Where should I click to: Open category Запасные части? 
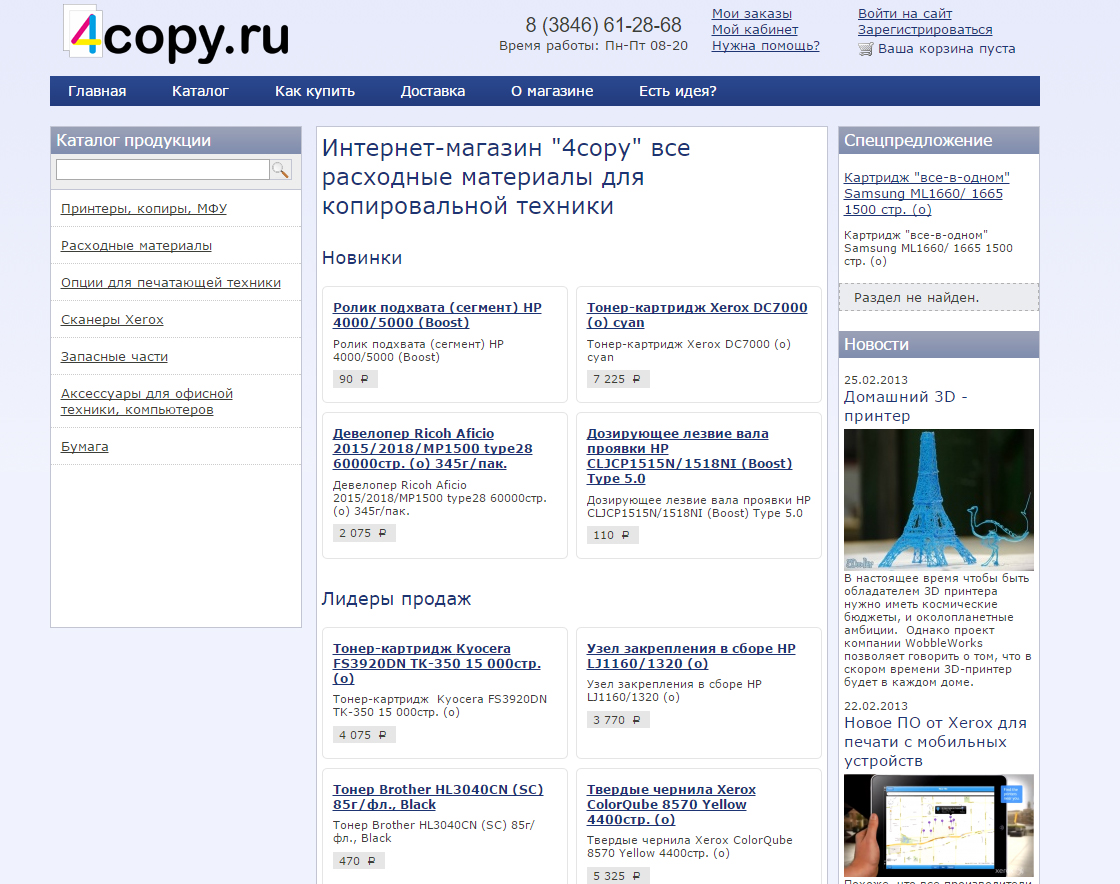click(x=114, y=356)
